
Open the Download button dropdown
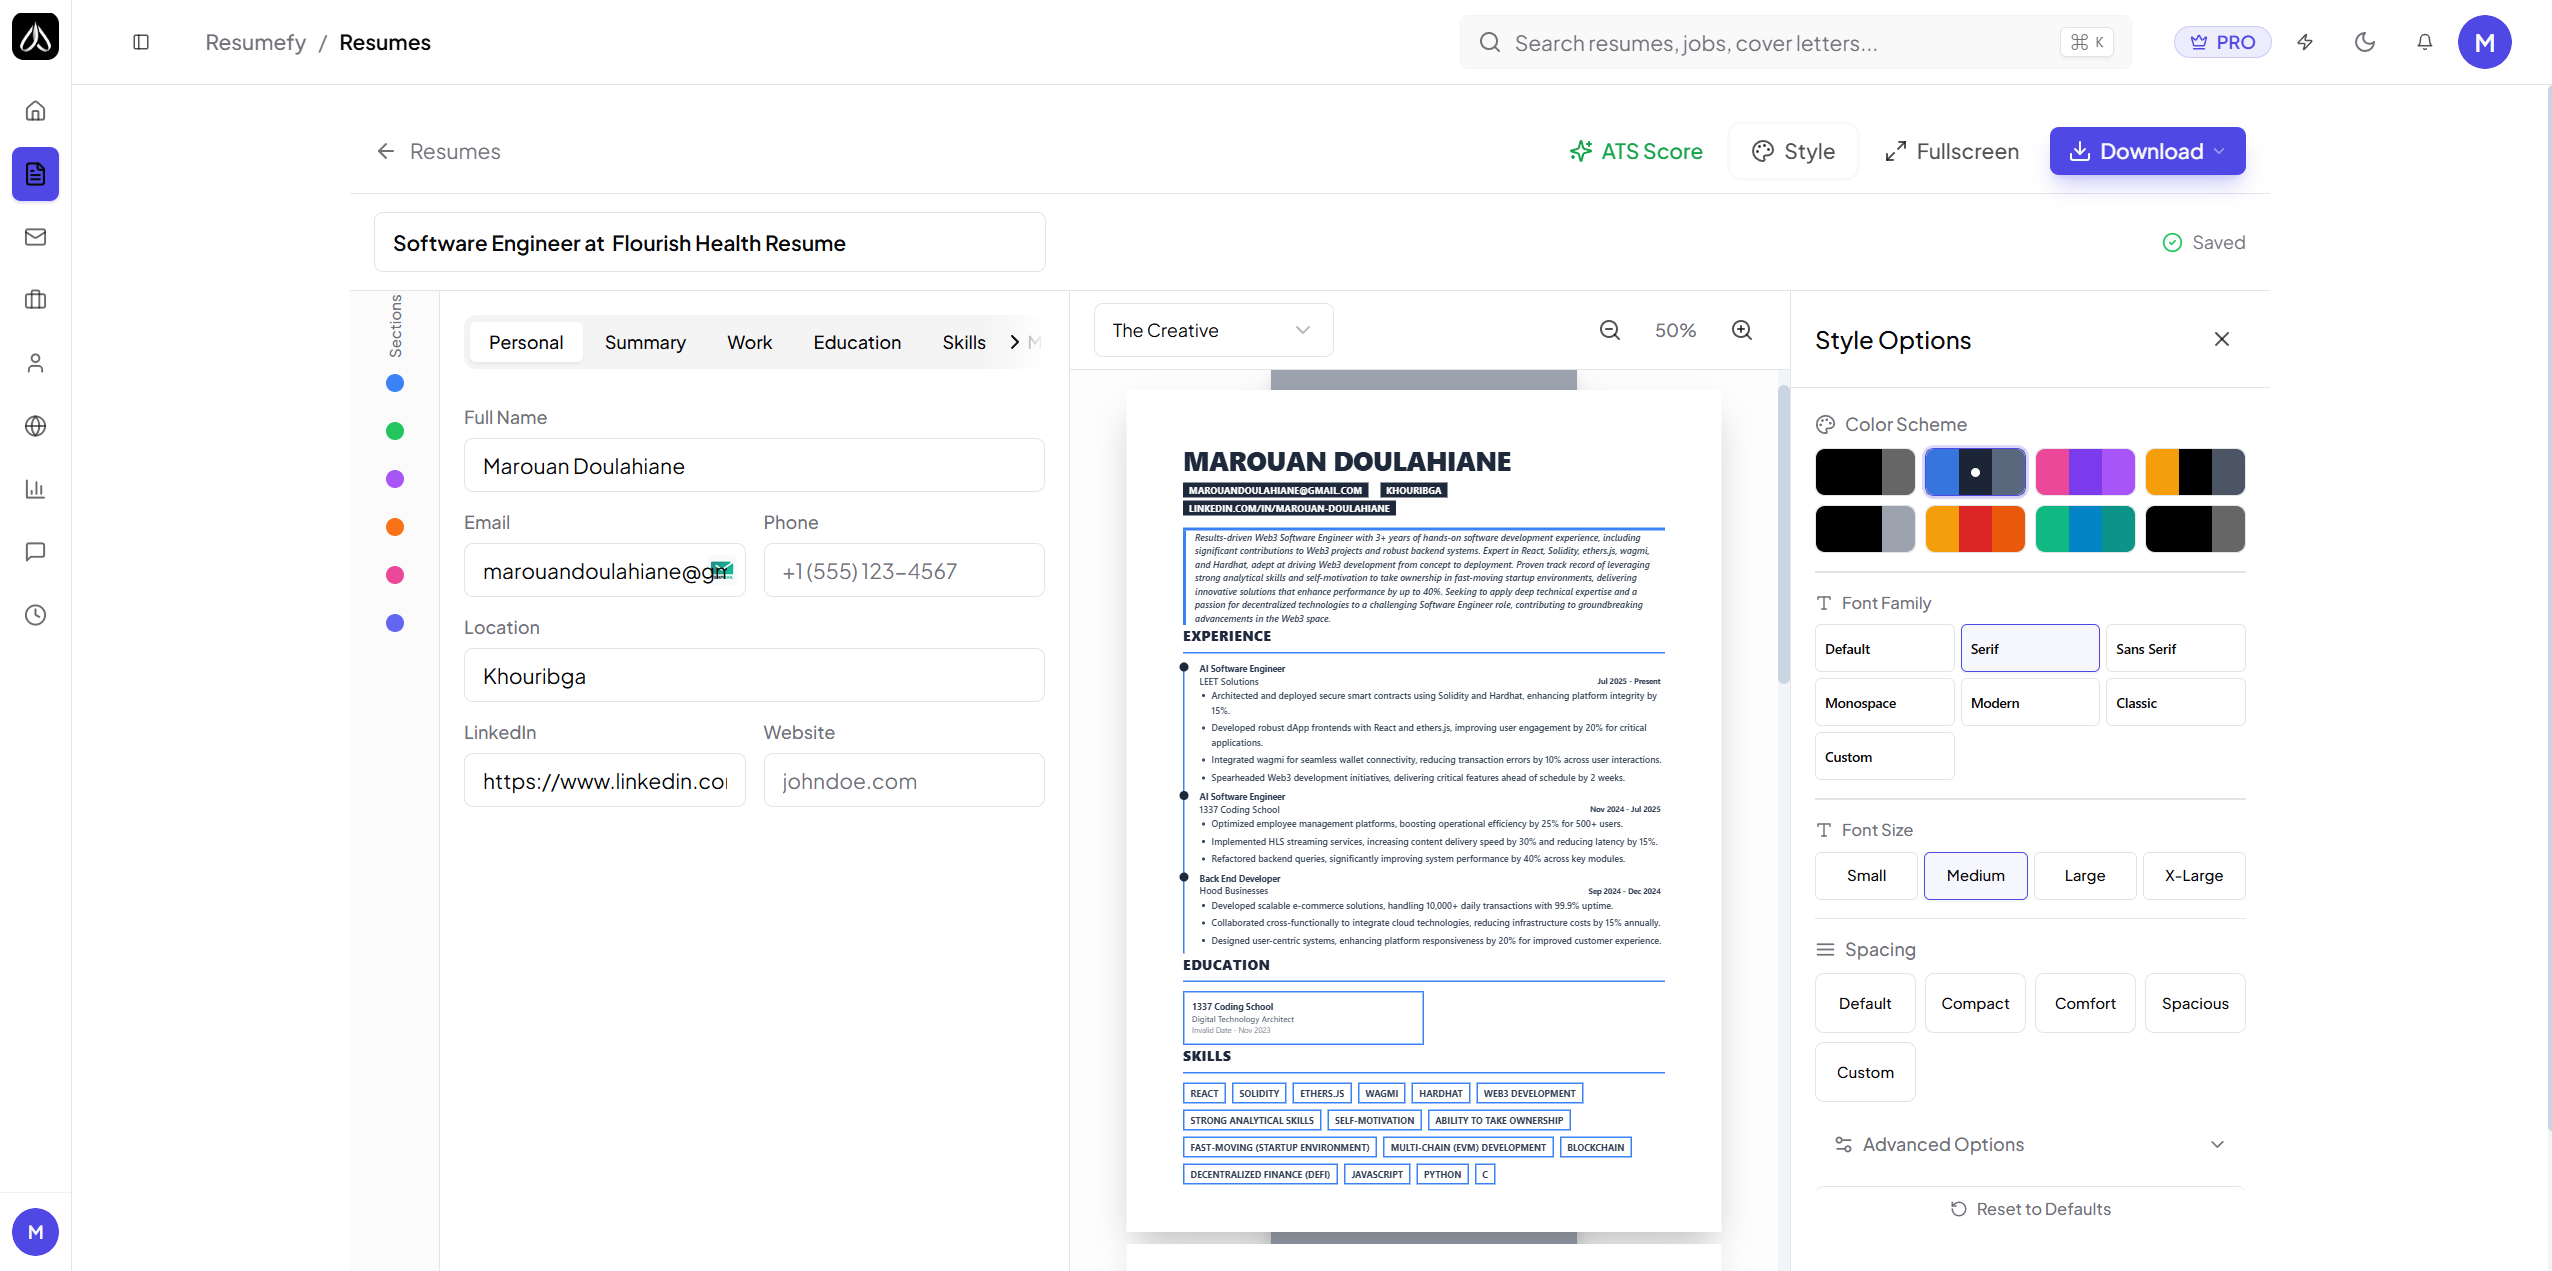point(2147,151)
